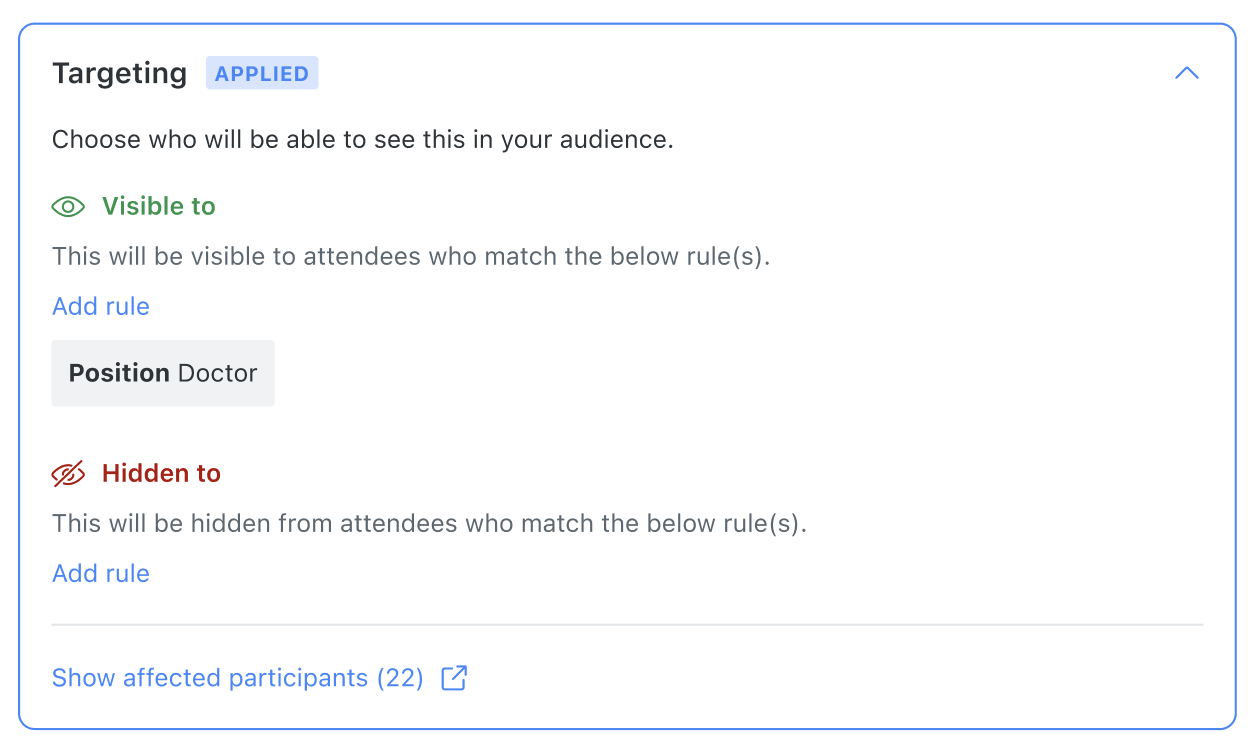Click the APPLIED status badge

pyautogui.click(x=262, y=73)
